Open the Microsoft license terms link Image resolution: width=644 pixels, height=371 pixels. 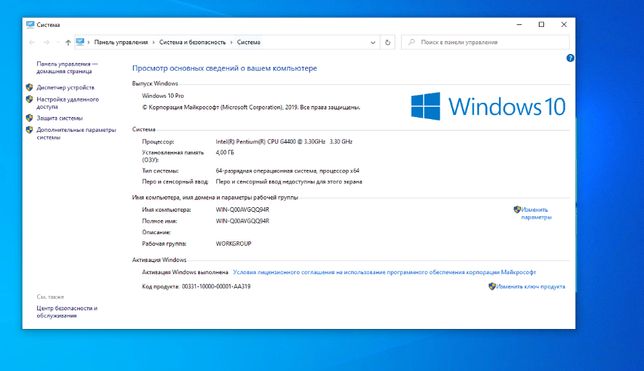pos(384,272)
